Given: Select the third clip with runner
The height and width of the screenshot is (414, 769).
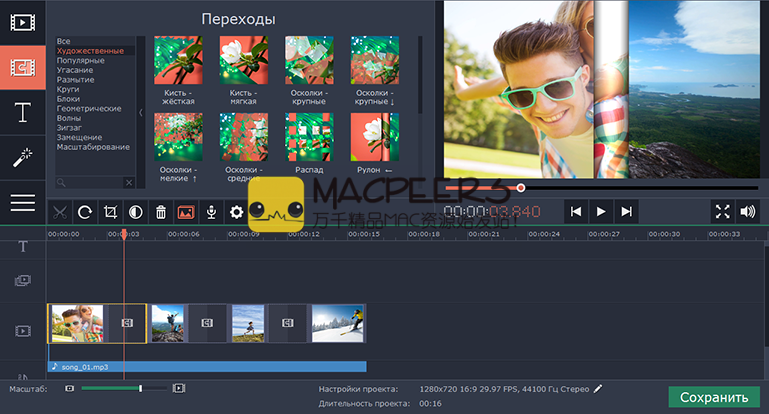Looking at the screenshot, I should [x=248, y=323].
